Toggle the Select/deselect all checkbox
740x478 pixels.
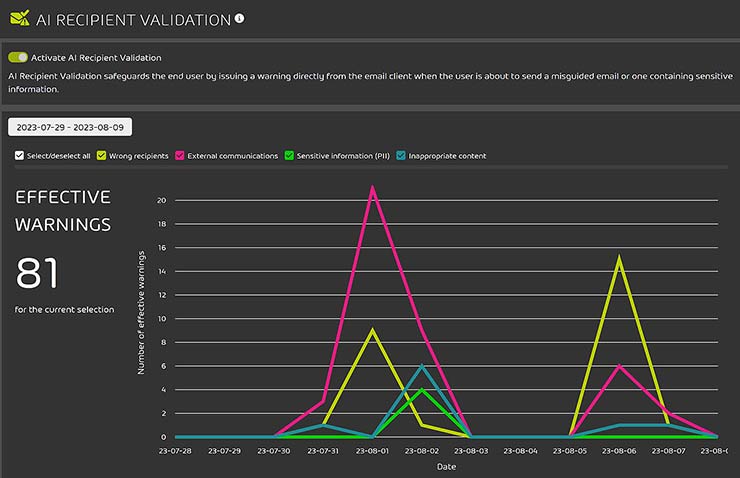coord(19,156)
